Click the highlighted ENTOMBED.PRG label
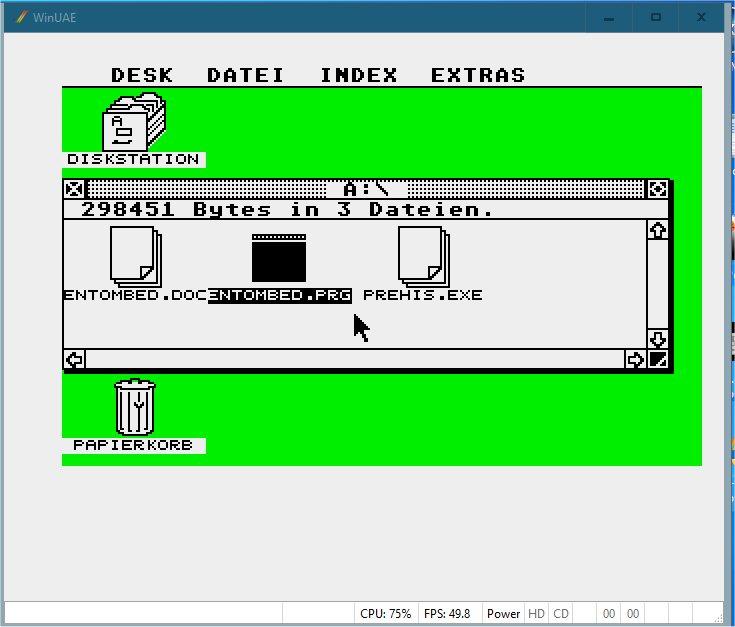Viewport: 735px width, 627px height. coord(280,295)
